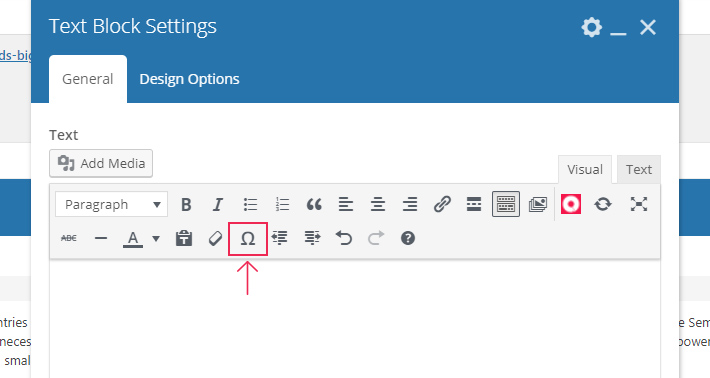Screen dimensions: 710x378
Task: Close the Text Block Settings panel
Action: [x=648, y=28]
